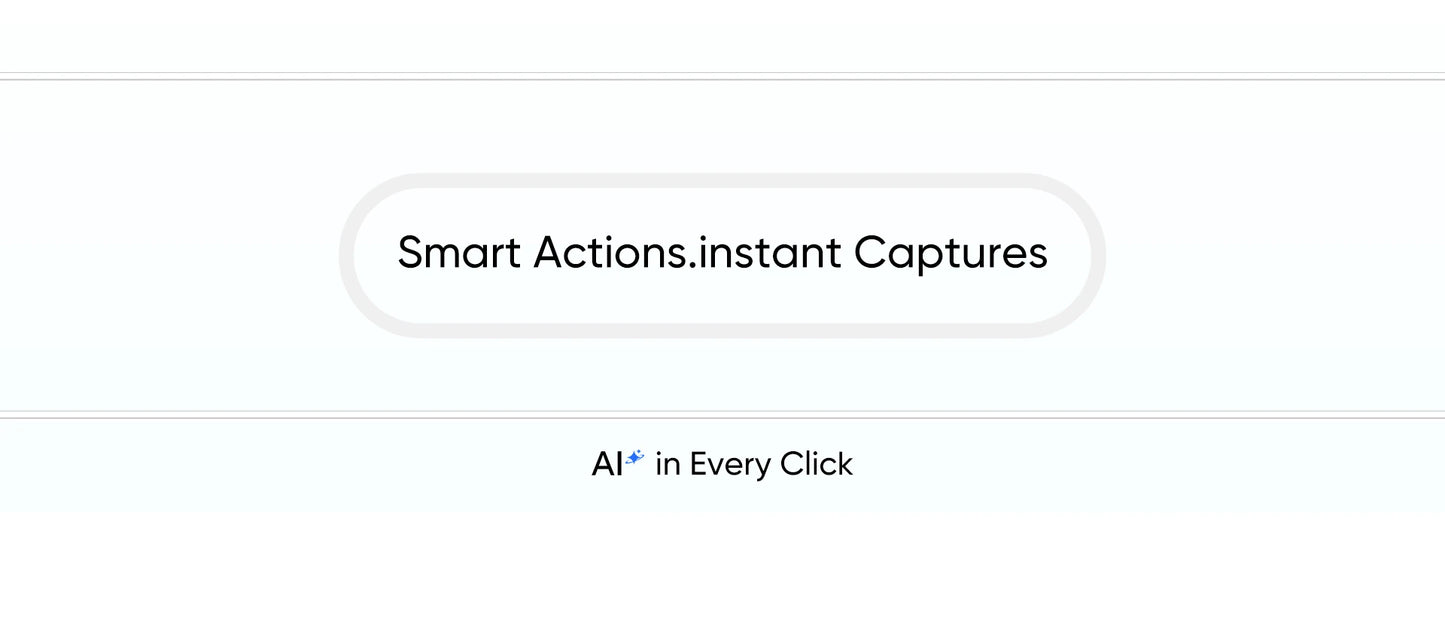Click the period between Actions and instant

coord(691,268)
